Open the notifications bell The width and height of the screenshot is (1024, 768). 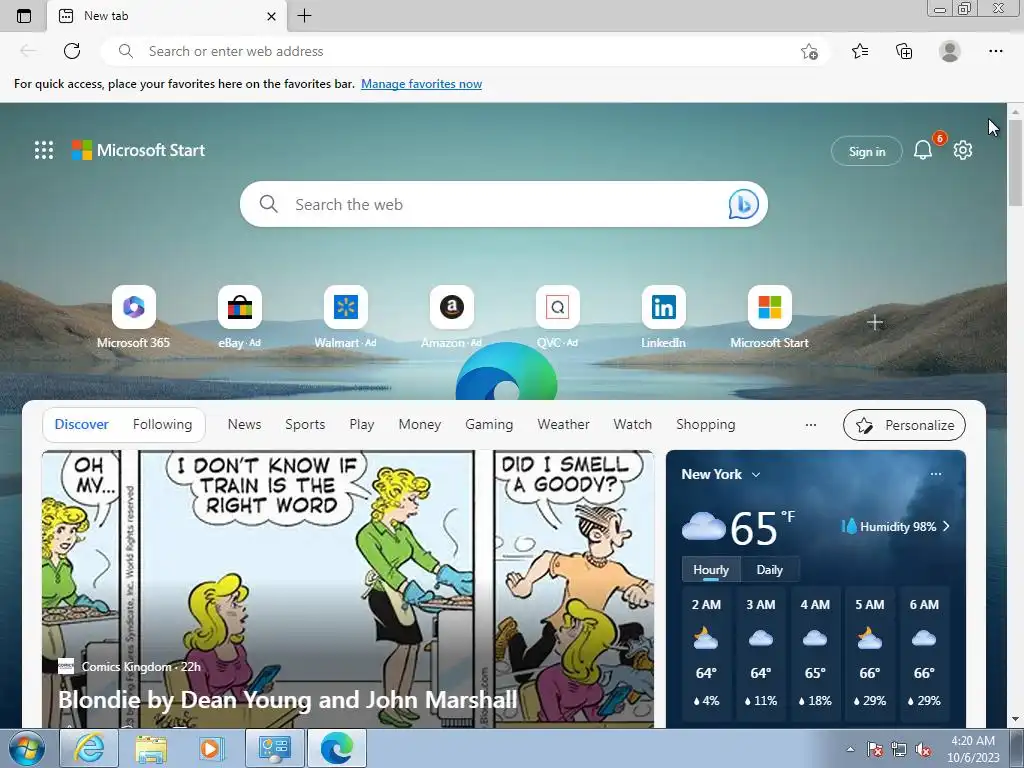pos(923,150)
